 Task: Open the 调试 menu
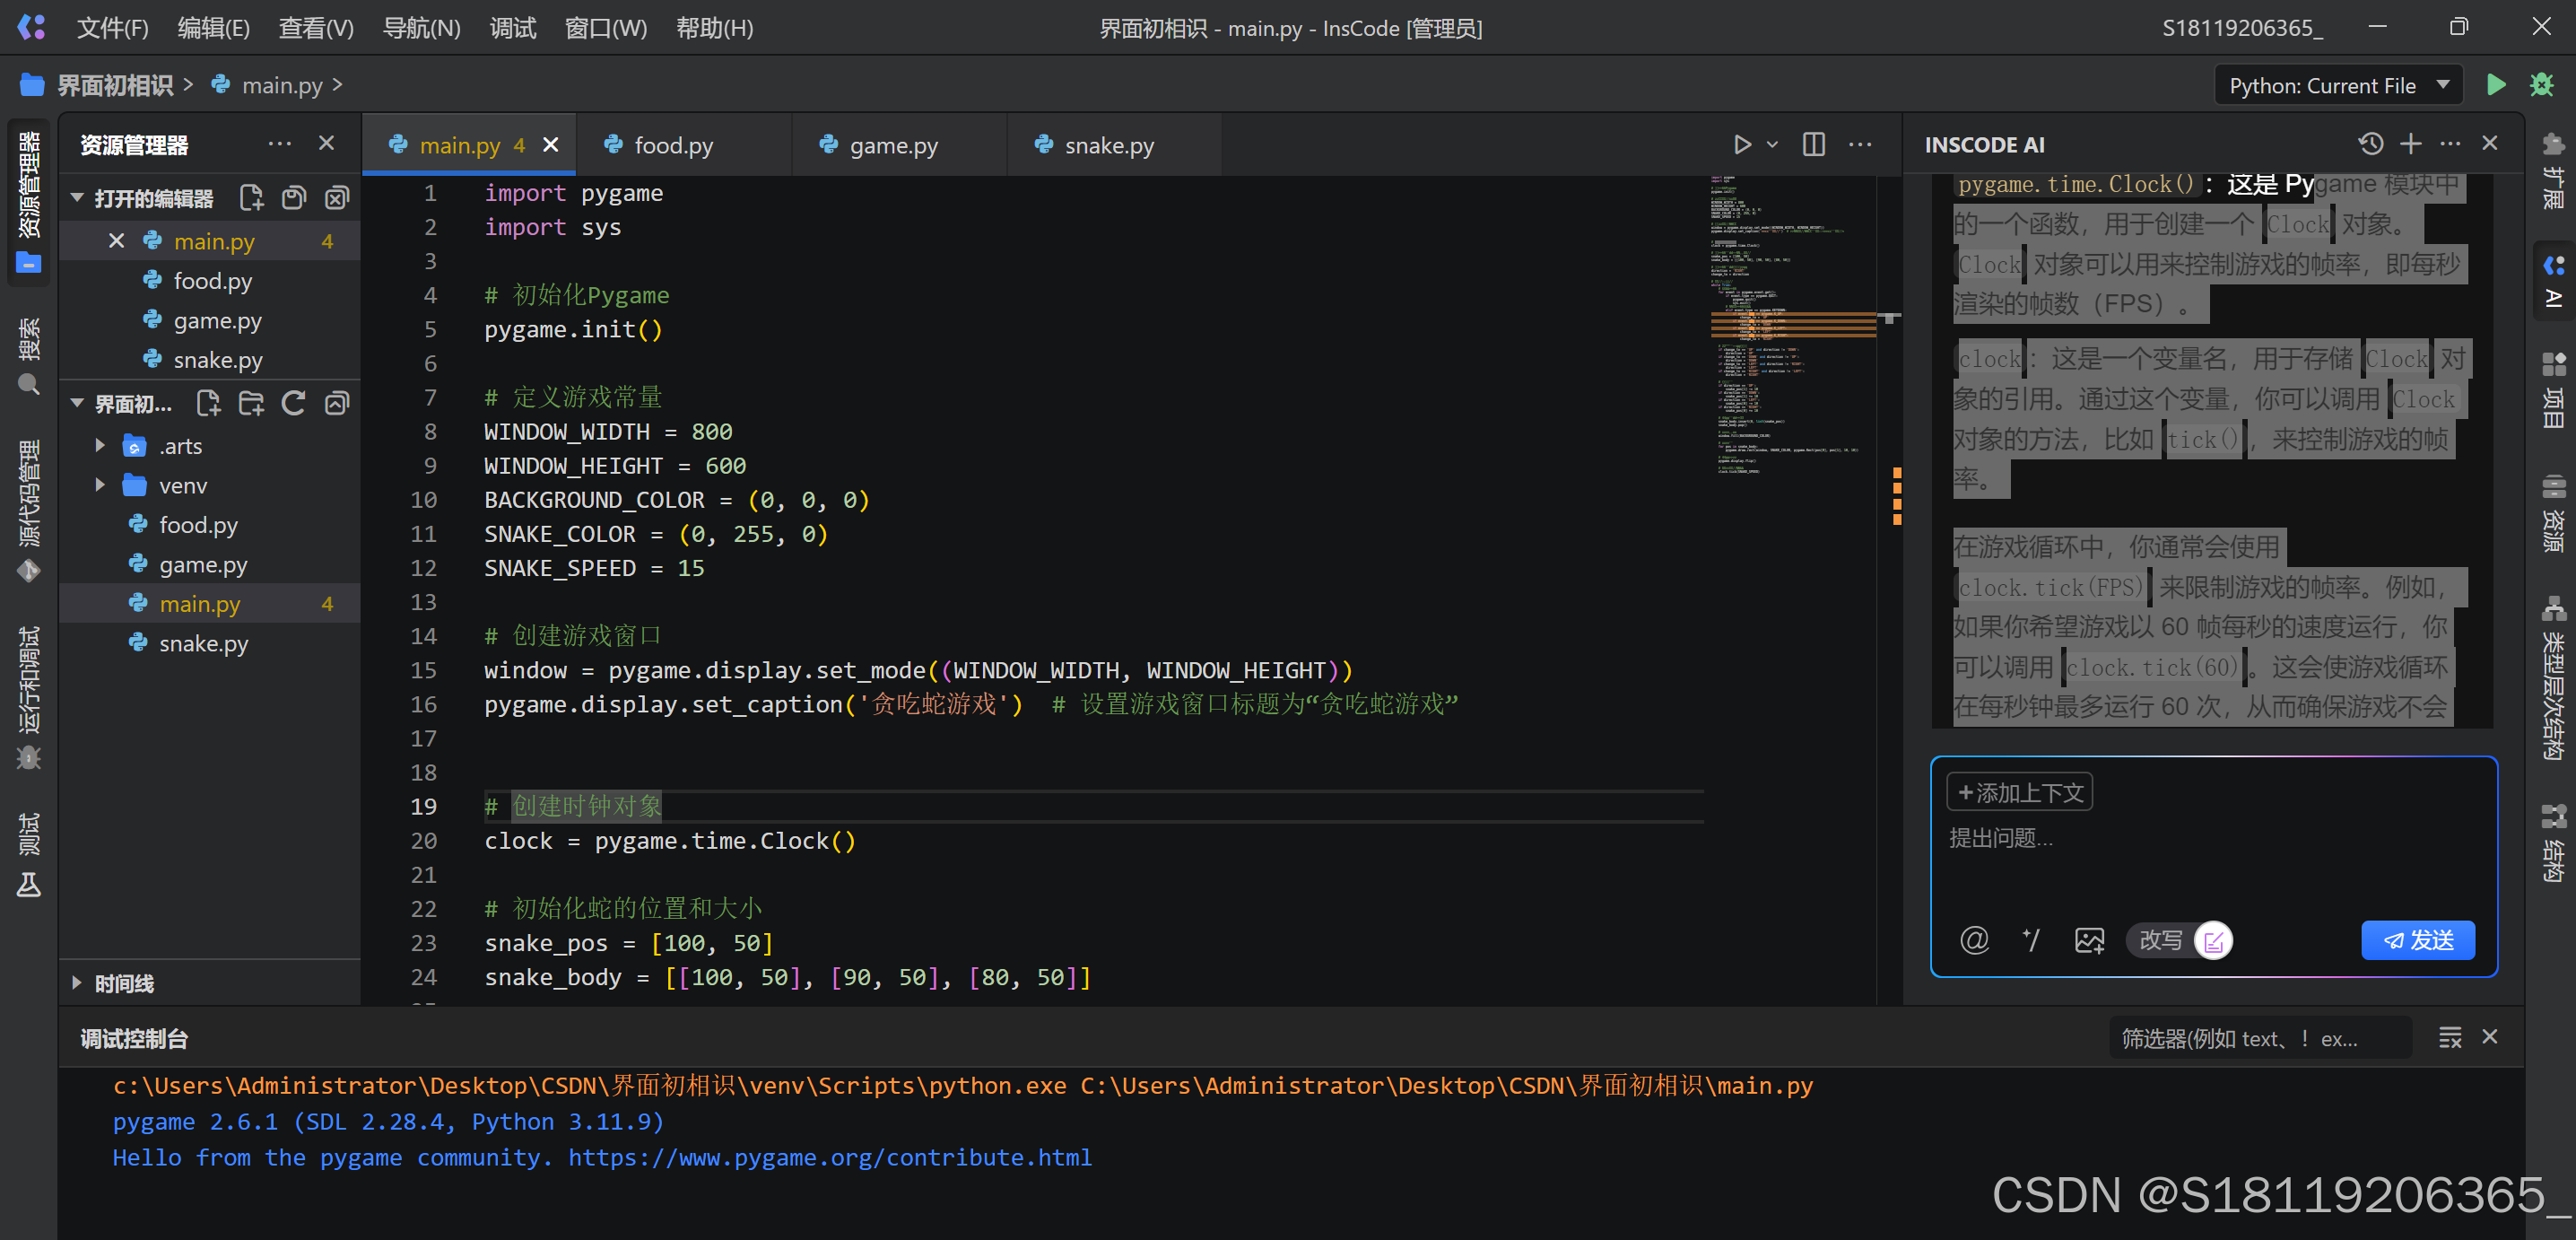click(x=513, y=28)
